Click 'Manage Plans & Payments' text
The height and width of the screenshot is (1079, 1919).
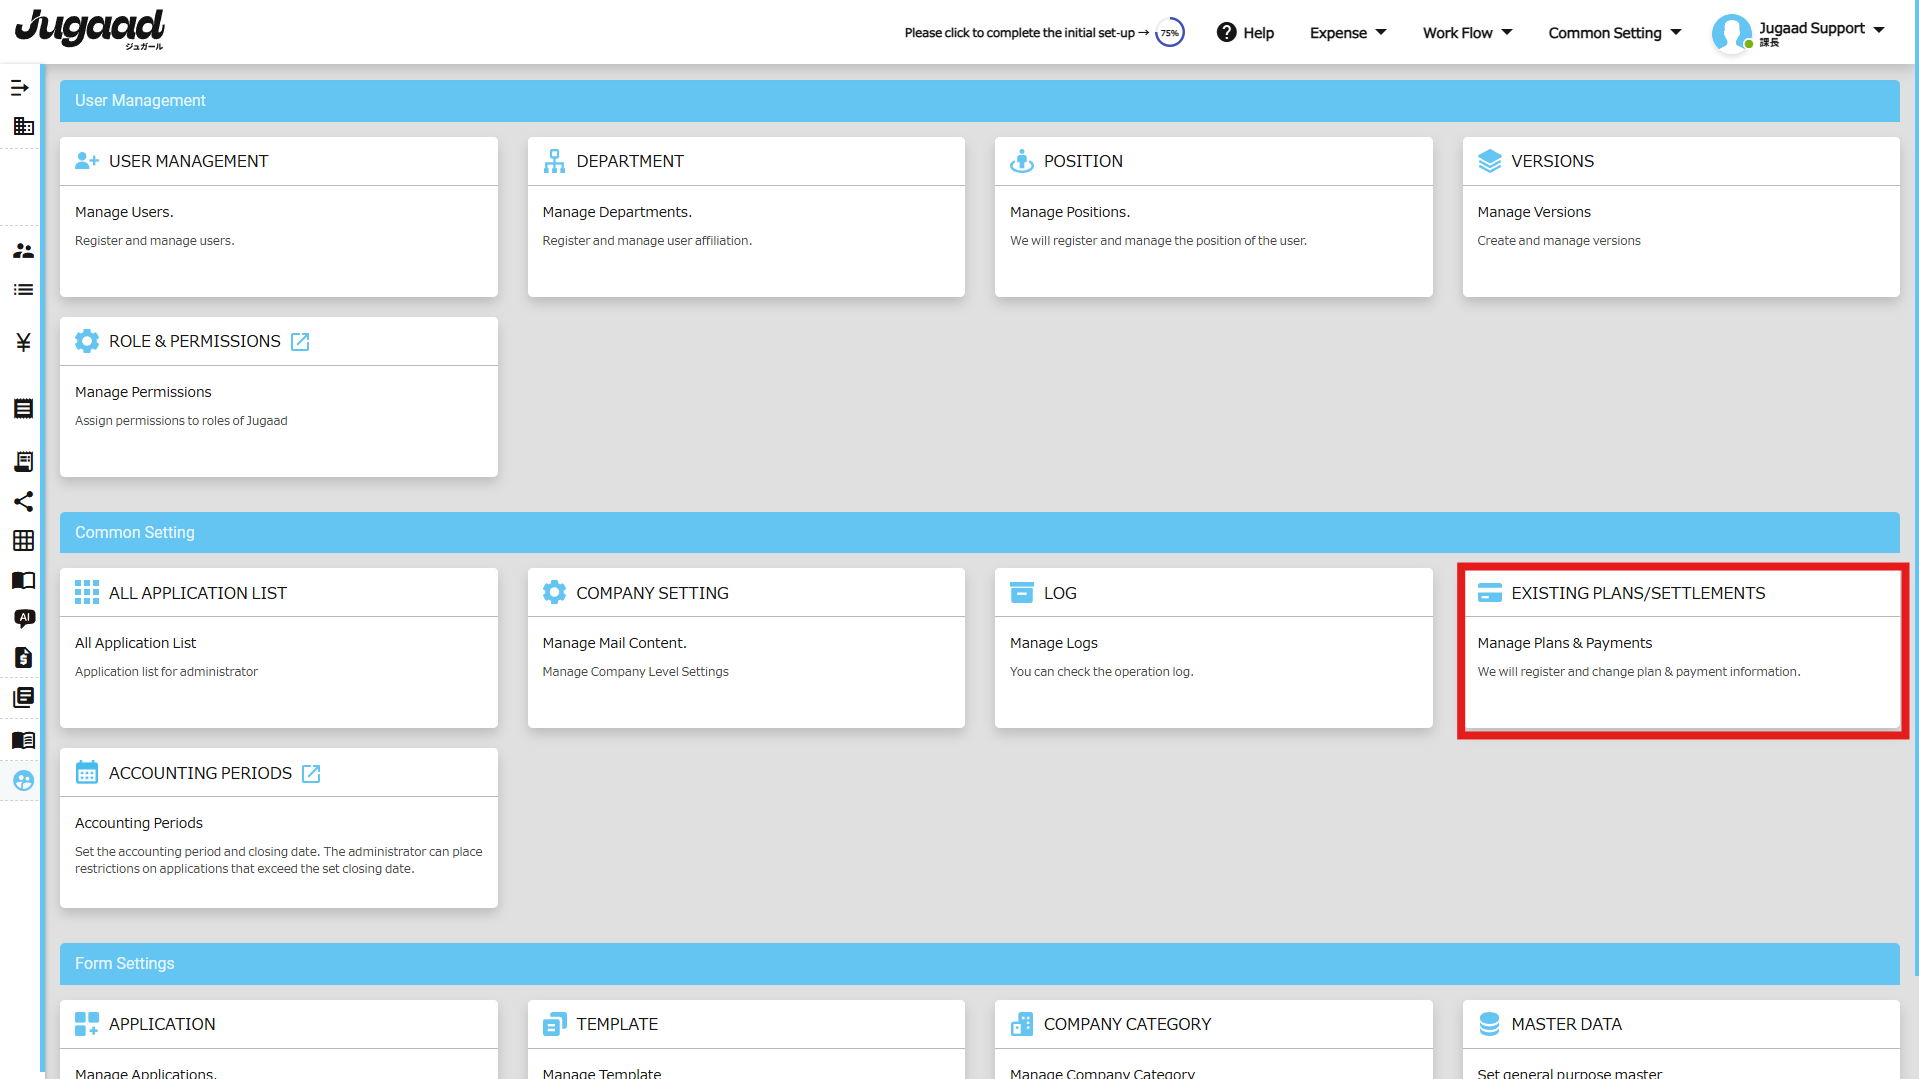[x=1564, y=643]
